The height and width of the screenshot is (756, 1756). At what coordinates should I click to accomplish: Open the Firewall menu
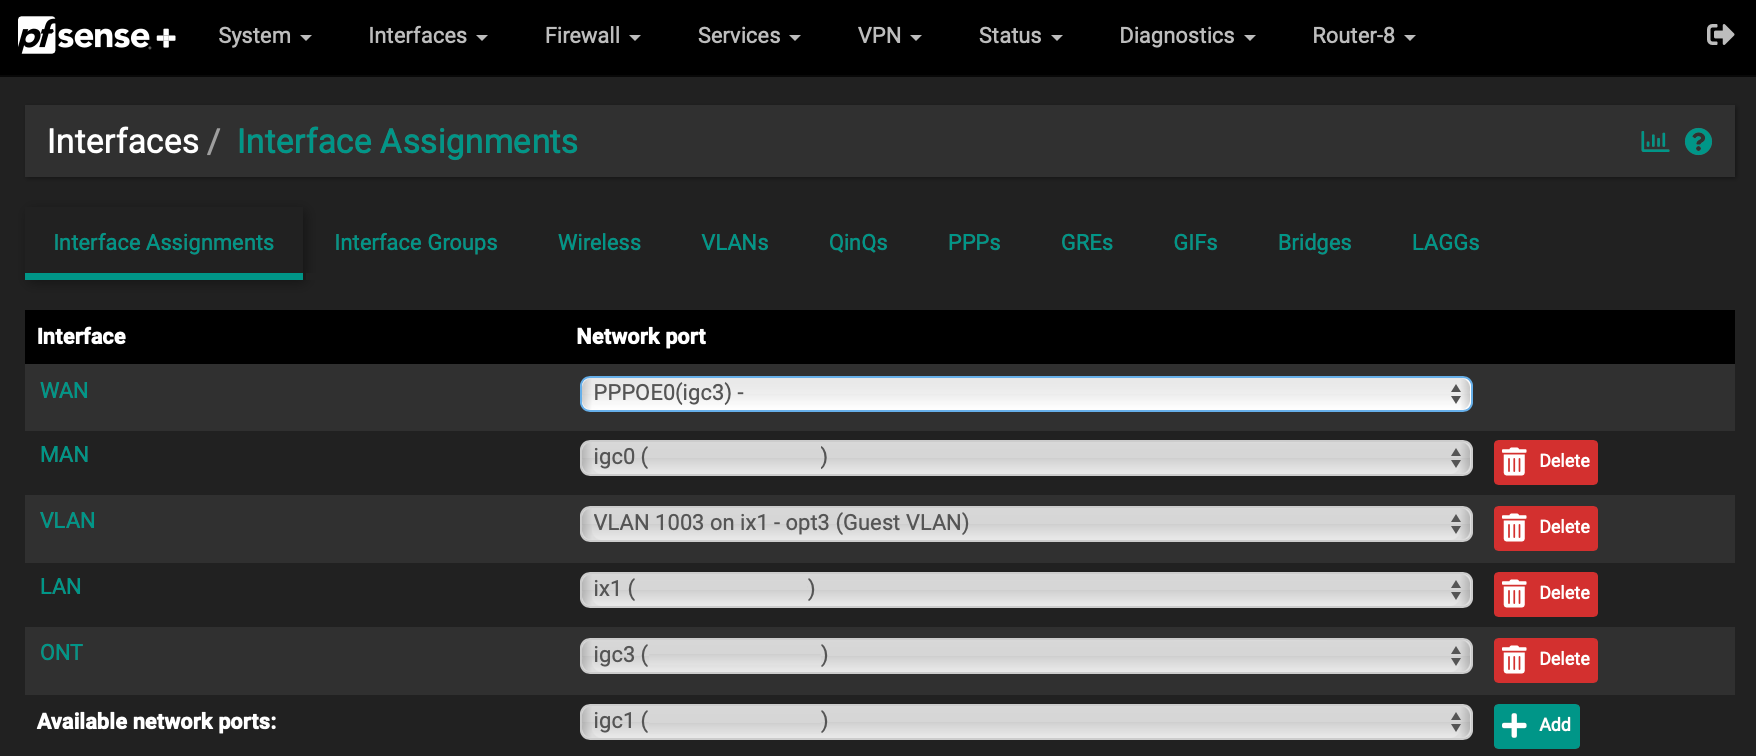click(x=593, y=36)
